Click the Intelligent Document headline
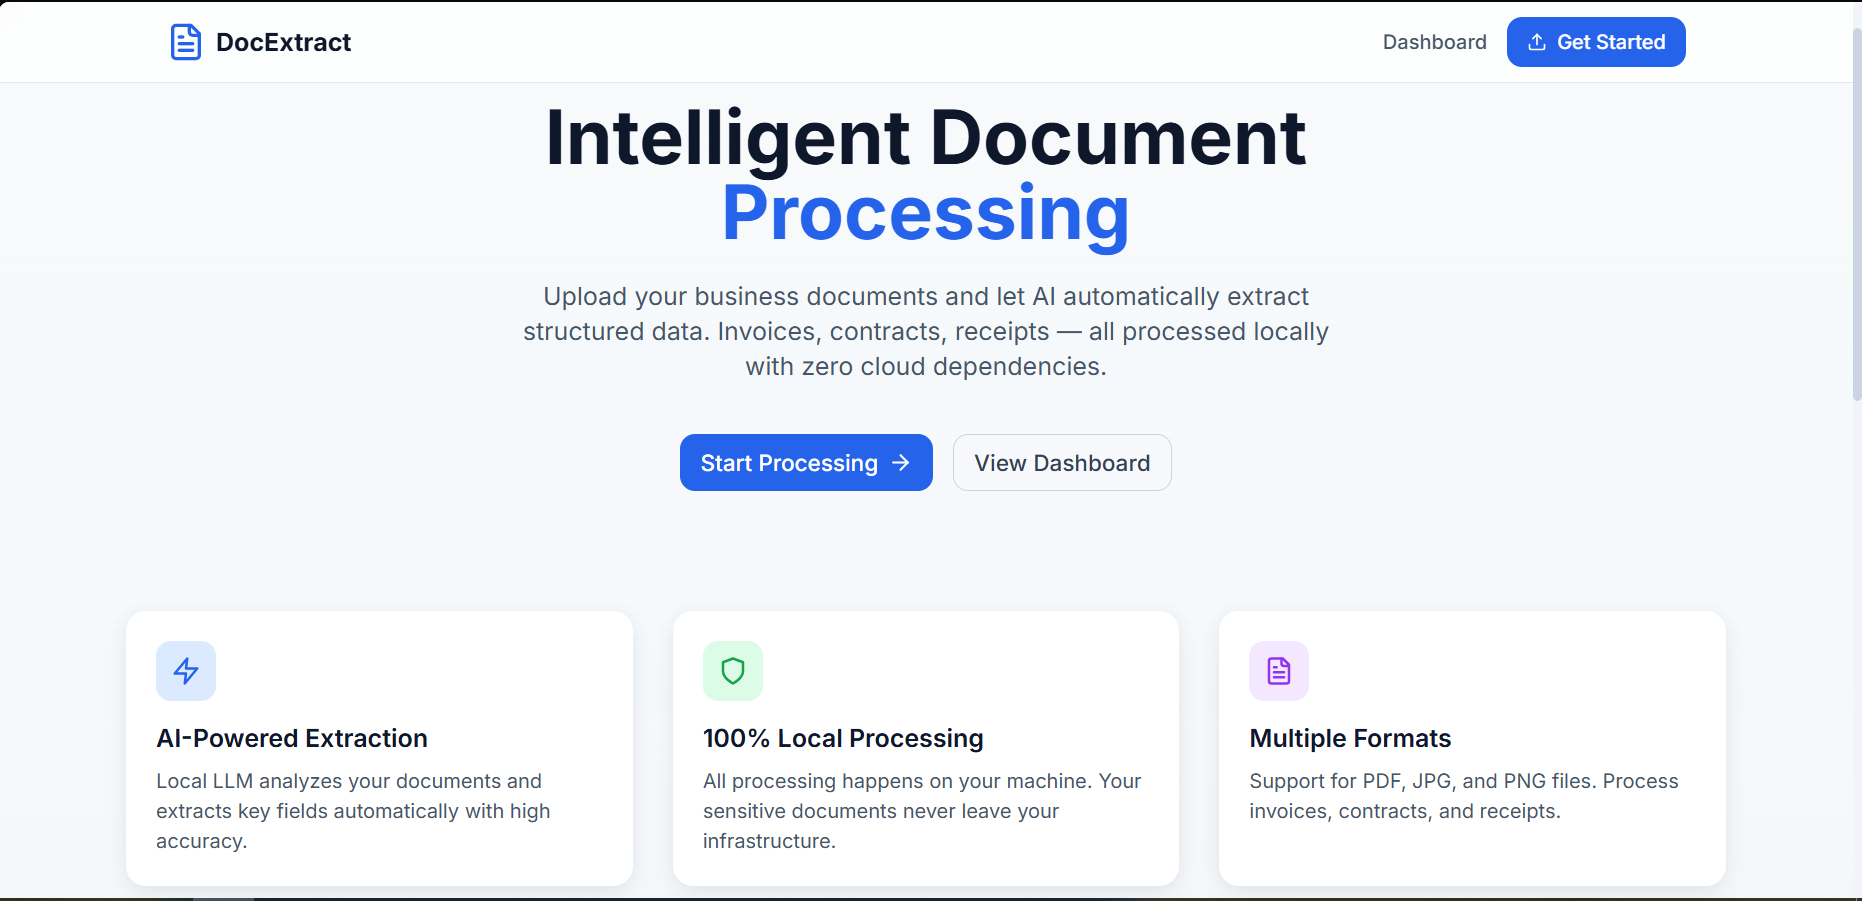Image resolution: width=1862 pixels, height=901 pixels. [x=926, y=137]
